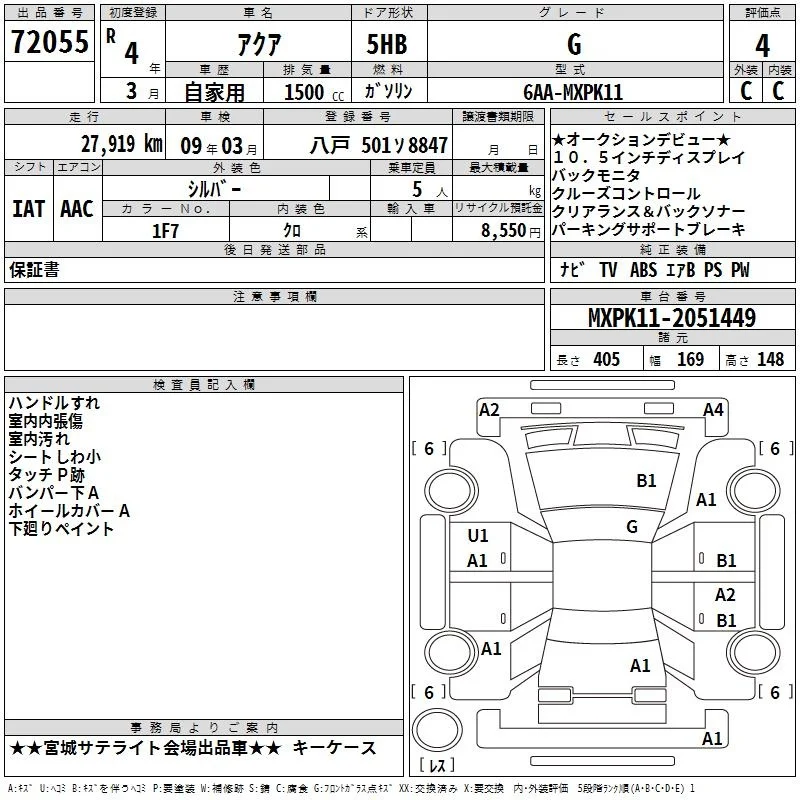Click the equipment code ABS
The width and height of the screenshot is (800, 800).
(643, 270)
